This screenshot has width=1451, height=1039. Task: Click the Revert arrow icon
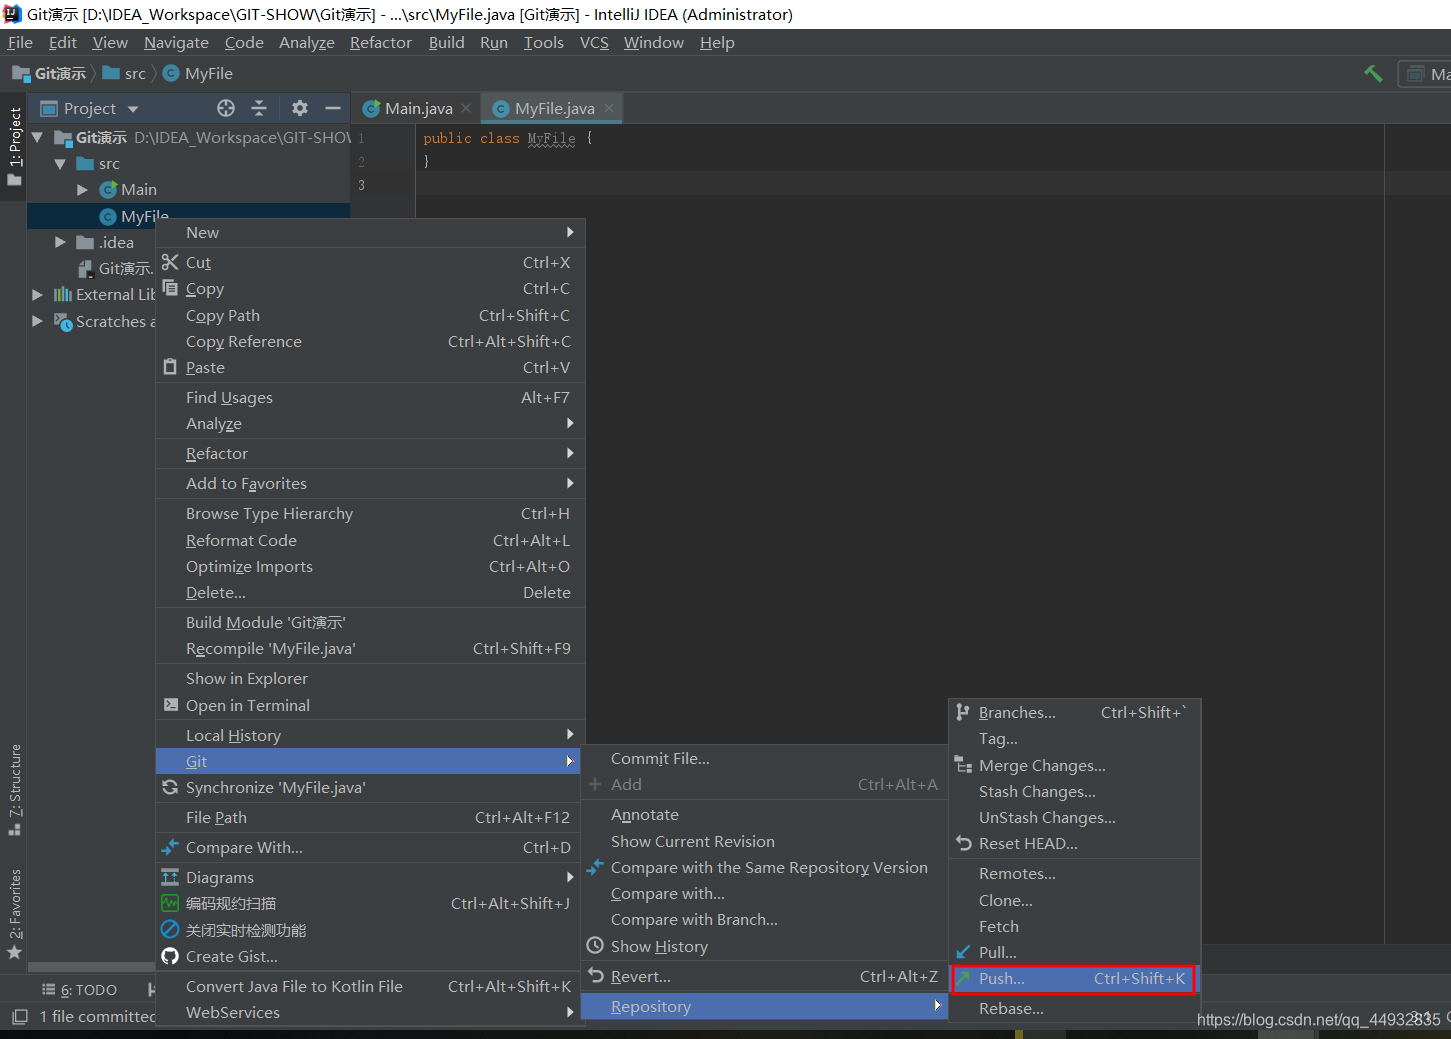tap(596, 975)
